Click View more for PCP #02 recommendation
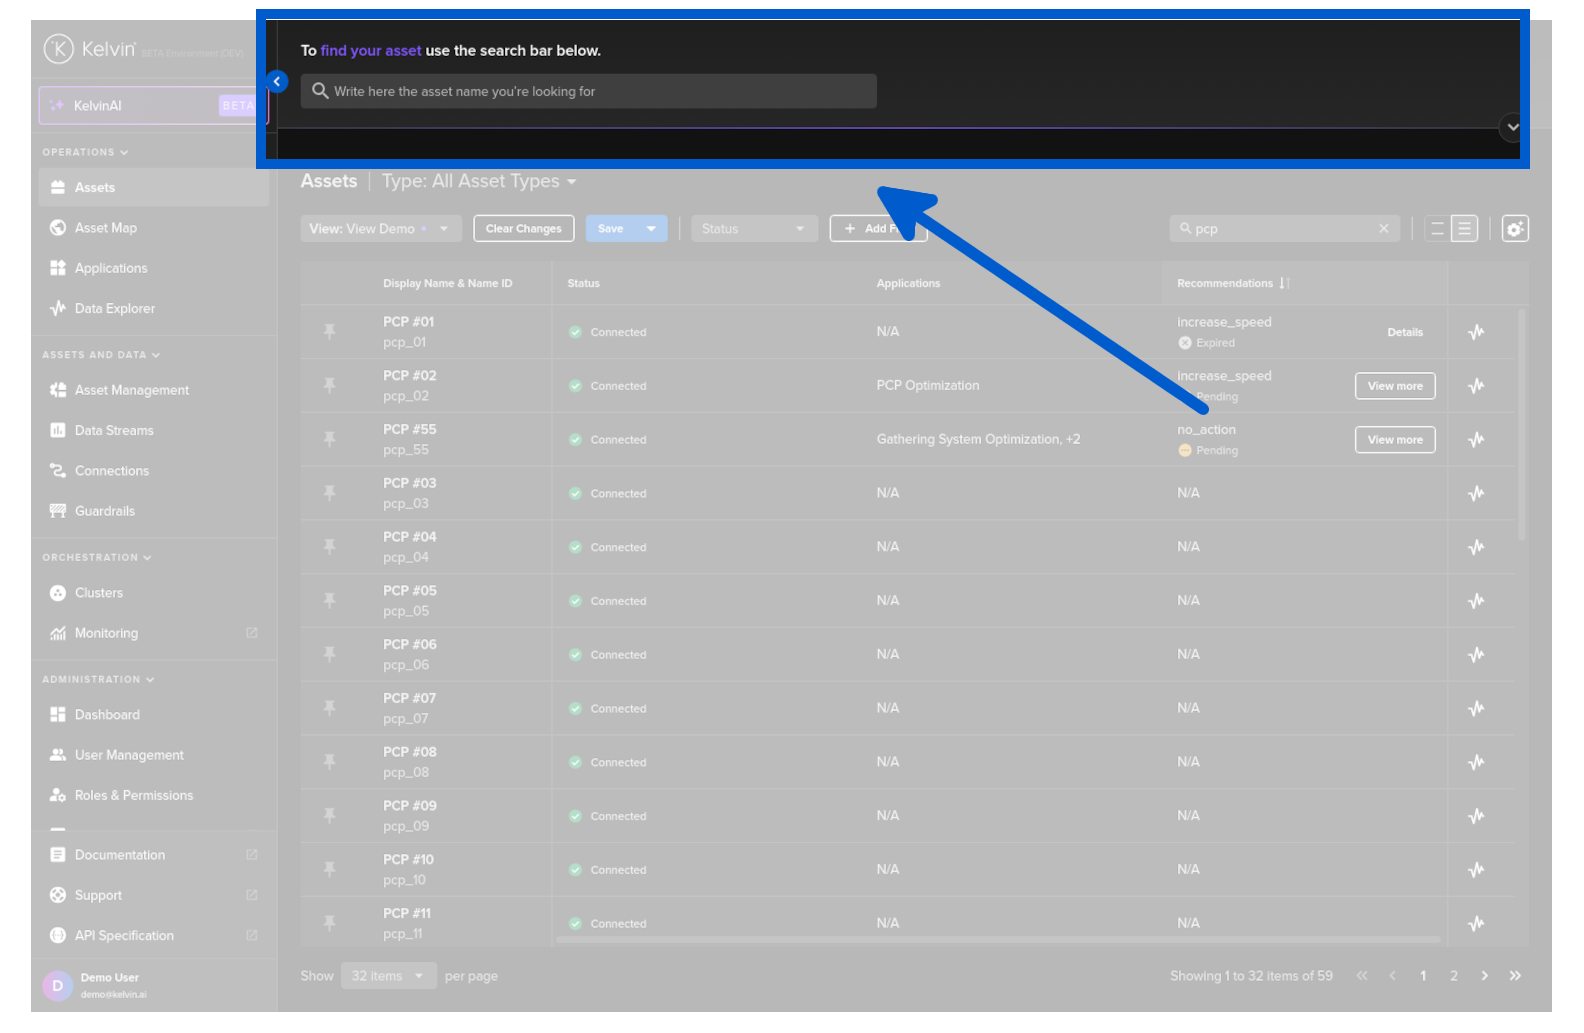Viewport: 1584px width, 1033px height. tap(1394, 386)
